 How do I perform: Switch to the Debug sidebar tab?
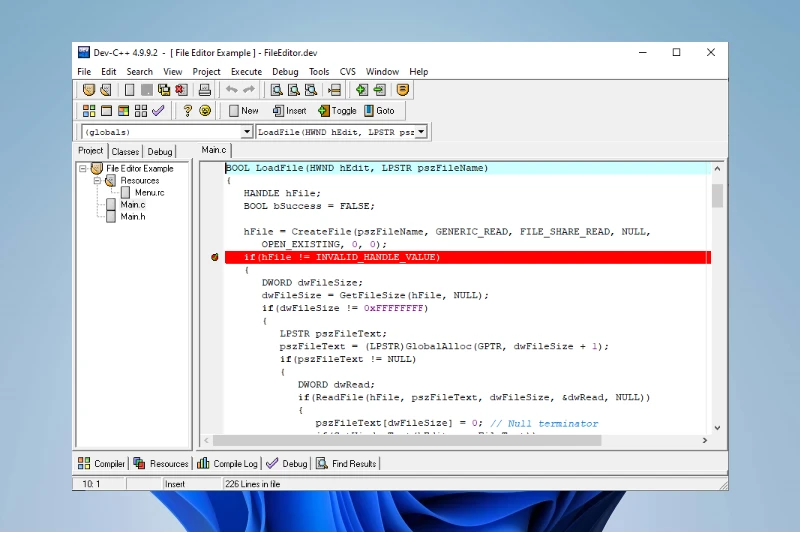(x=160, y=151)
